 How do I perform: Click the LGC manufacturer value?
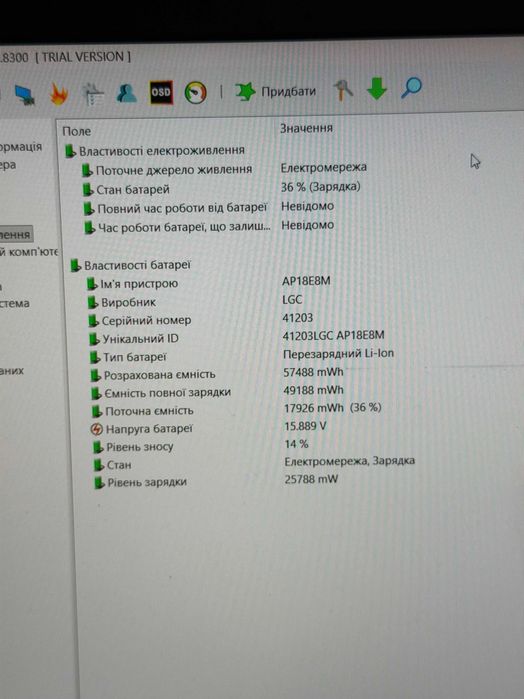tap(292, 300)
